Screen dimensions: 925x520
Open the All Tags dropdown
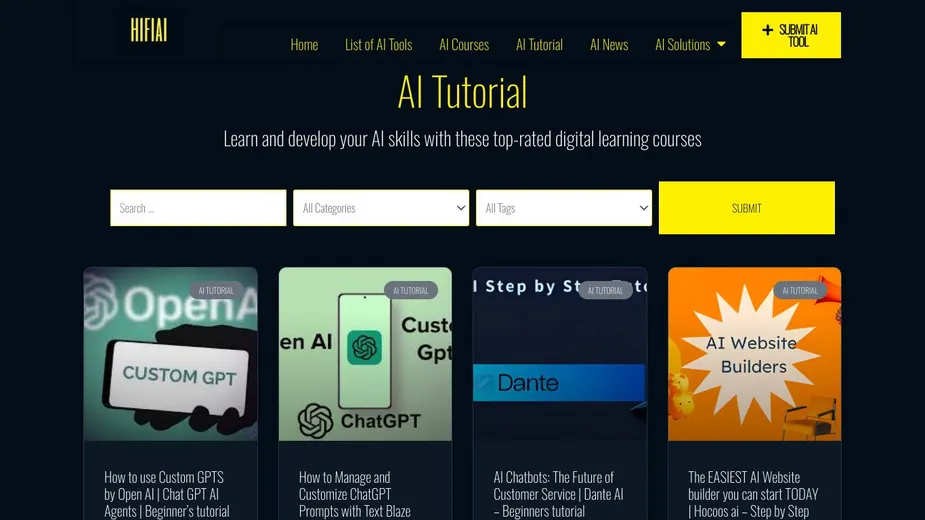click(564, 208)
